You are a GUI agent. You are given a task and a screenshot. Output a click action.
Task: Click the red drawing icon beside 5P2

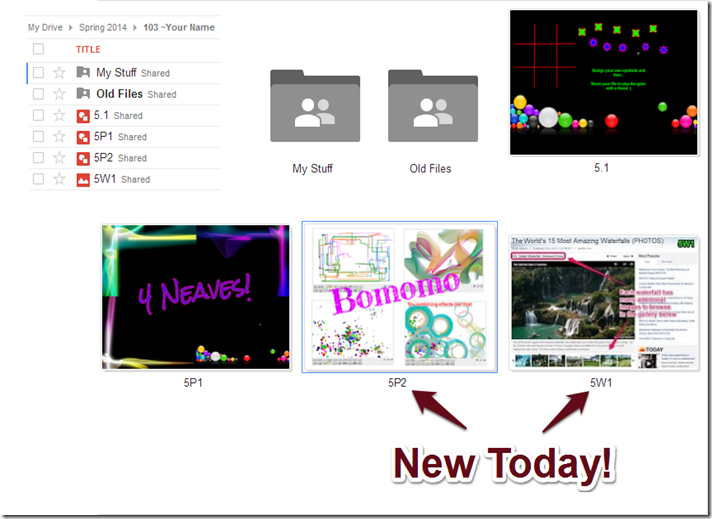click(x=83, y=158)
